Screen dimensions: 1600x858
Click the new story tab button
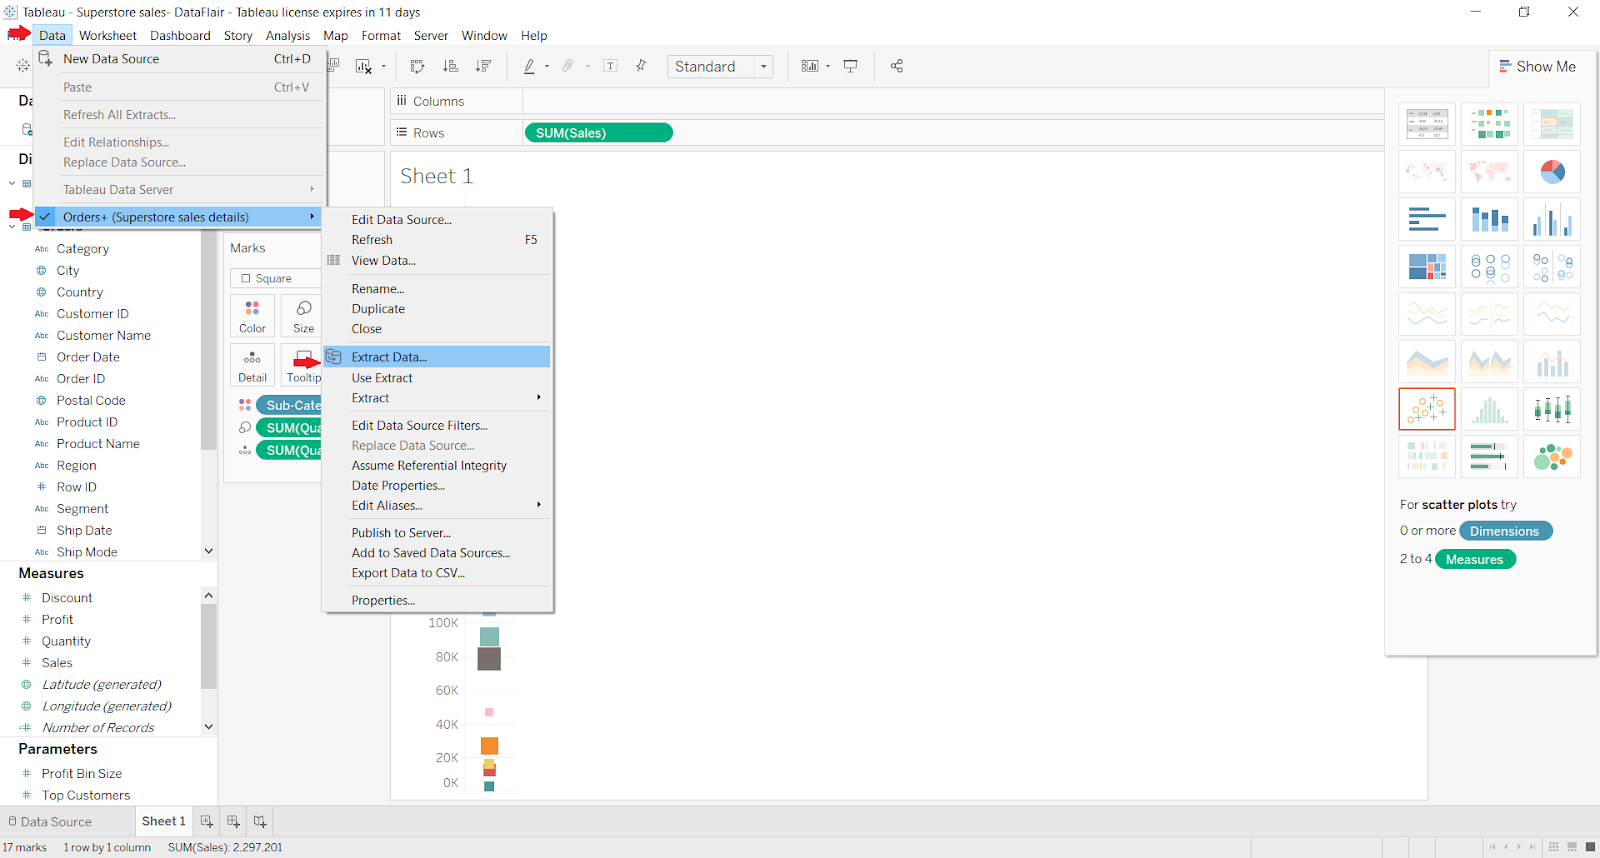click(x=260, y=821)
